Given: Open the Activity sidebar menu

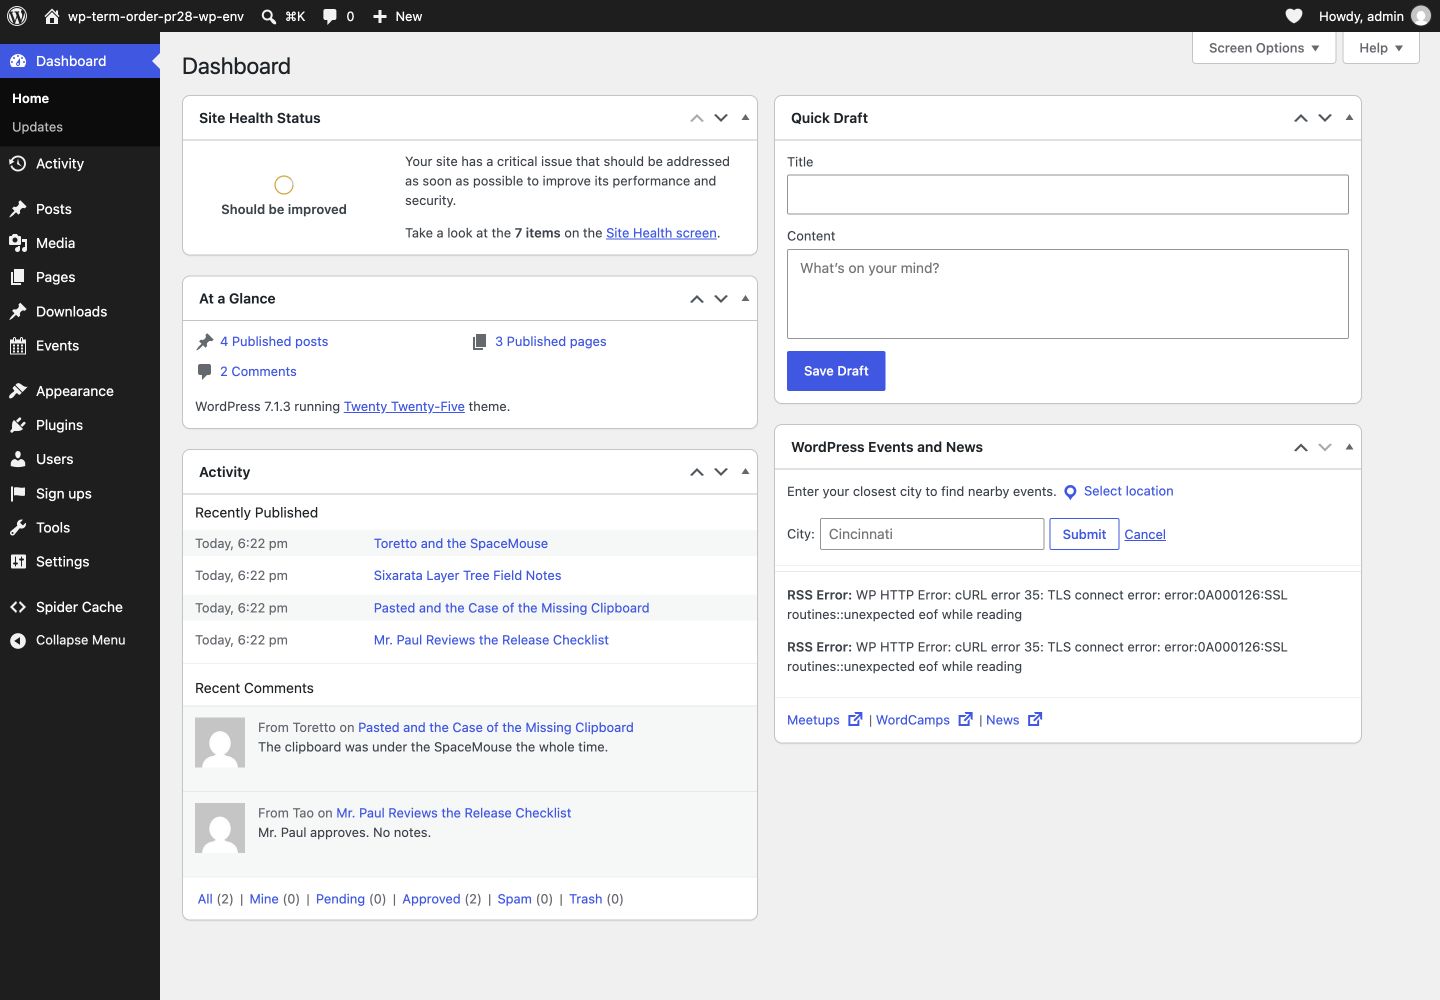Looking at the screenshot, I should pos(80,164).
